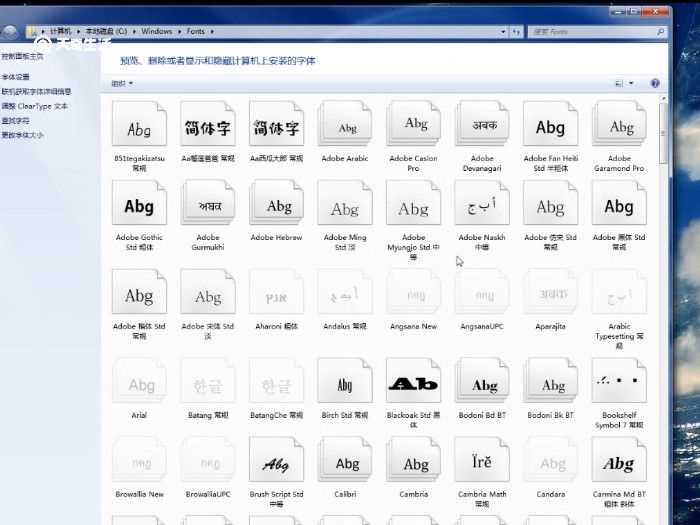Select the Adobe Gothic Std font
This screenshot has height=525, width=700.
click(x=139, y=203)
